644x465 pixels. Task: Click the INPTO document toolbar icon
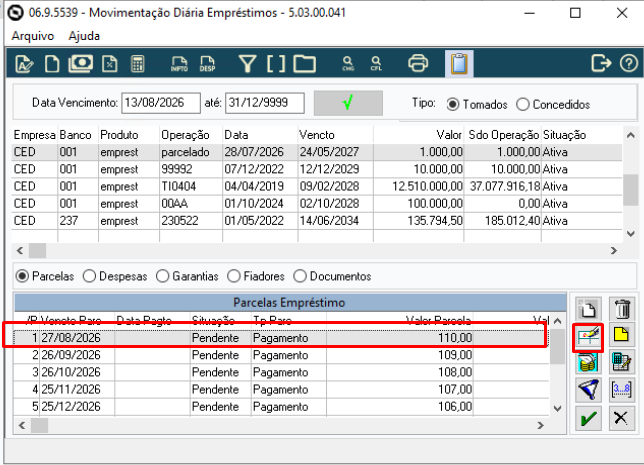[x=179, y=64]
